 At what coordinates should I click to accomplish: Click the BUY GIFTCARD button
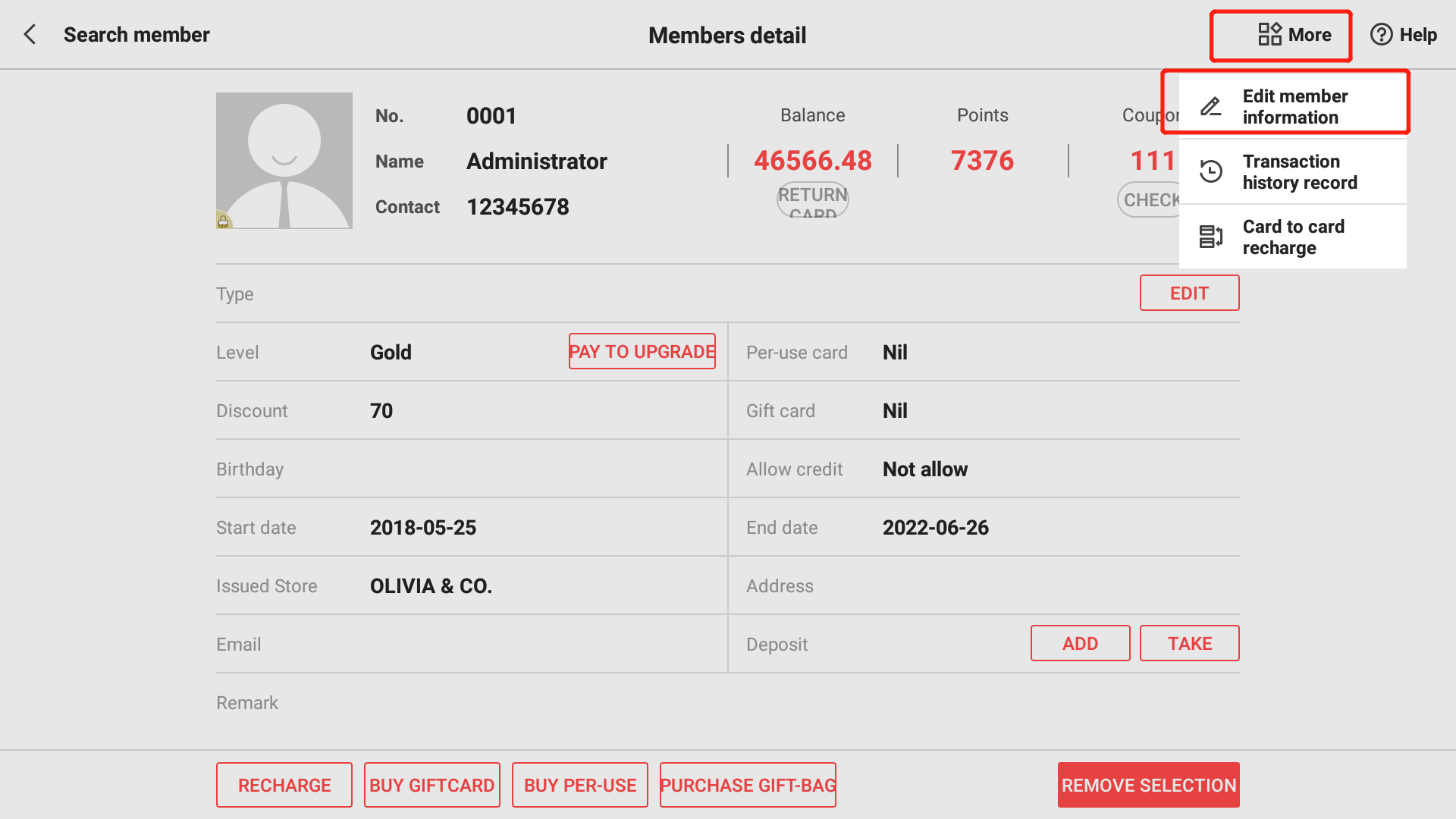pos(432,785)
